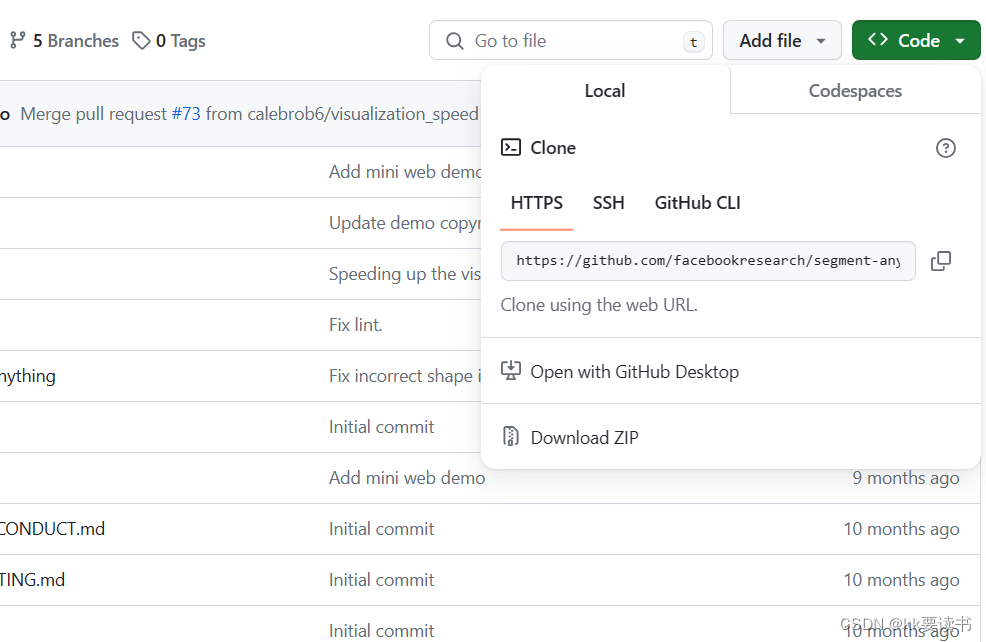Open the Add file dropdown
The width and height of the screenshot is (986, 642).
click(x=782, y=41)
